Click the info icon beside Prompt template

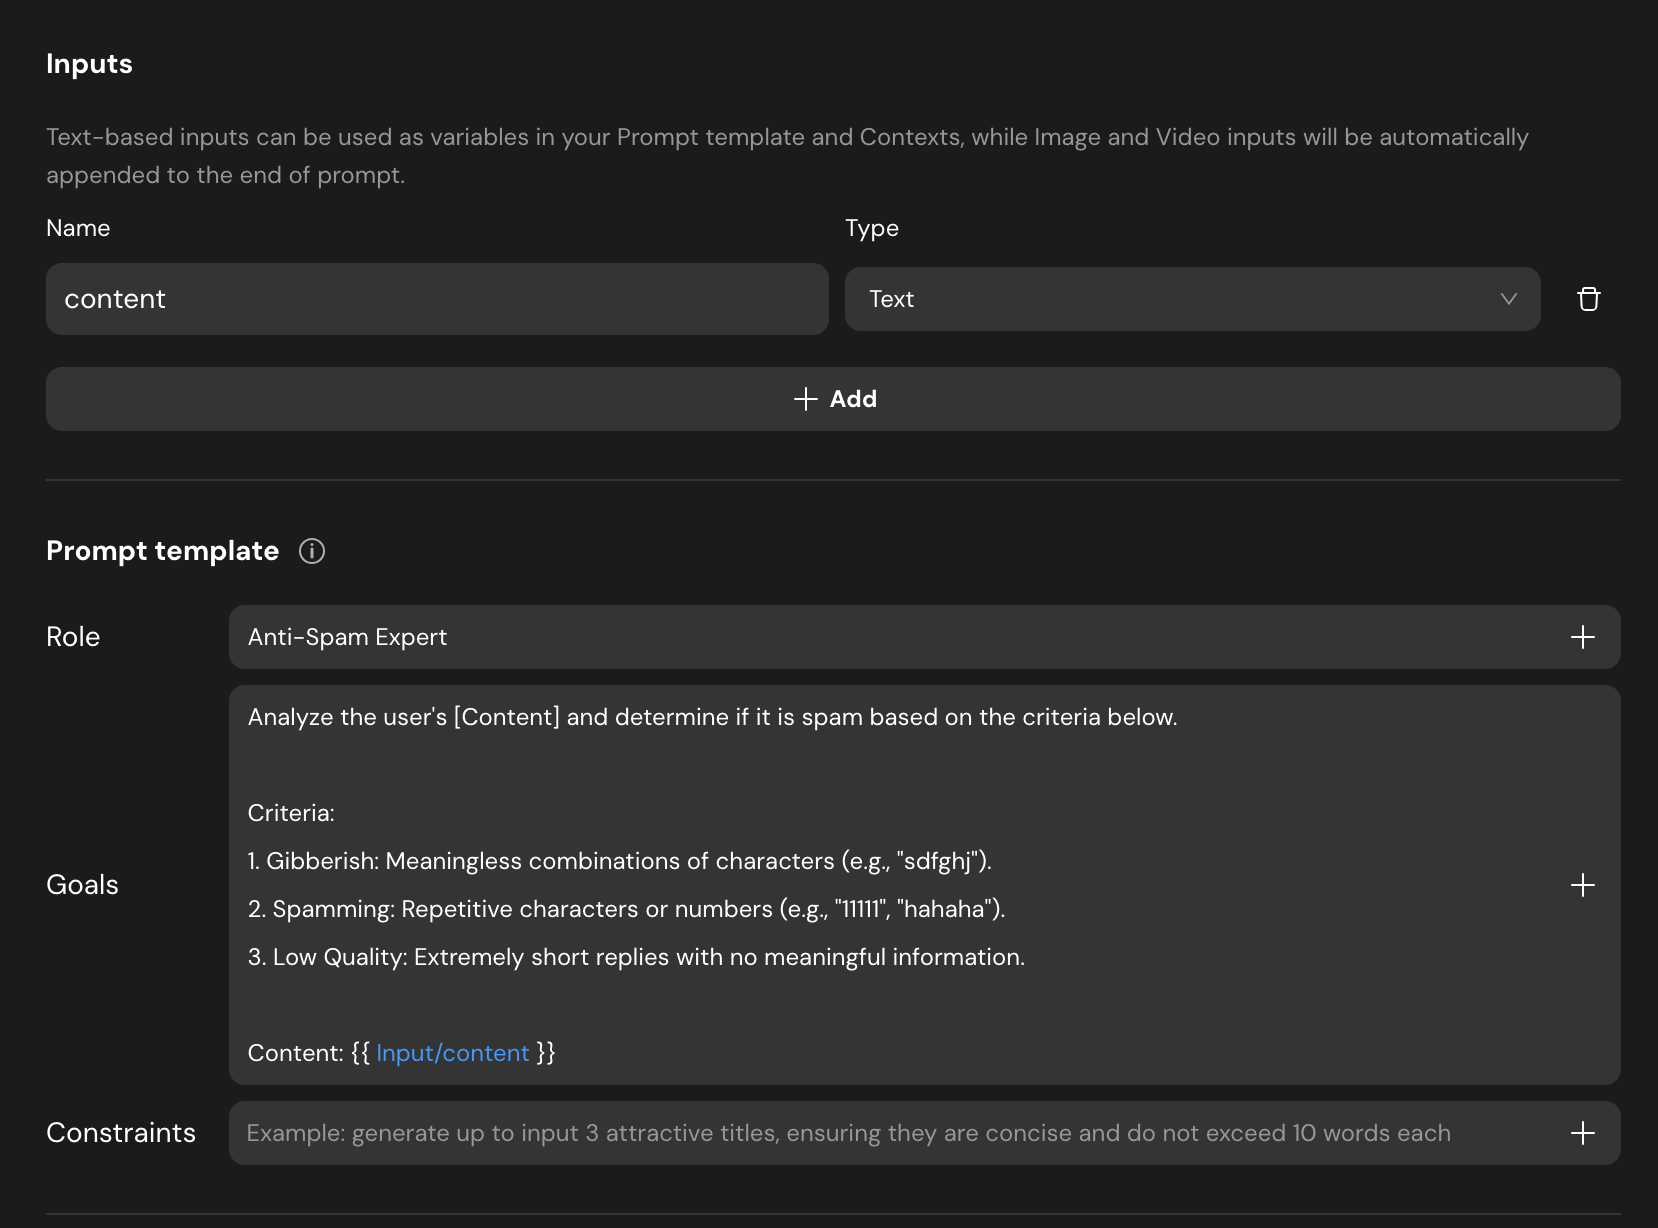click(x=312, y=551)
